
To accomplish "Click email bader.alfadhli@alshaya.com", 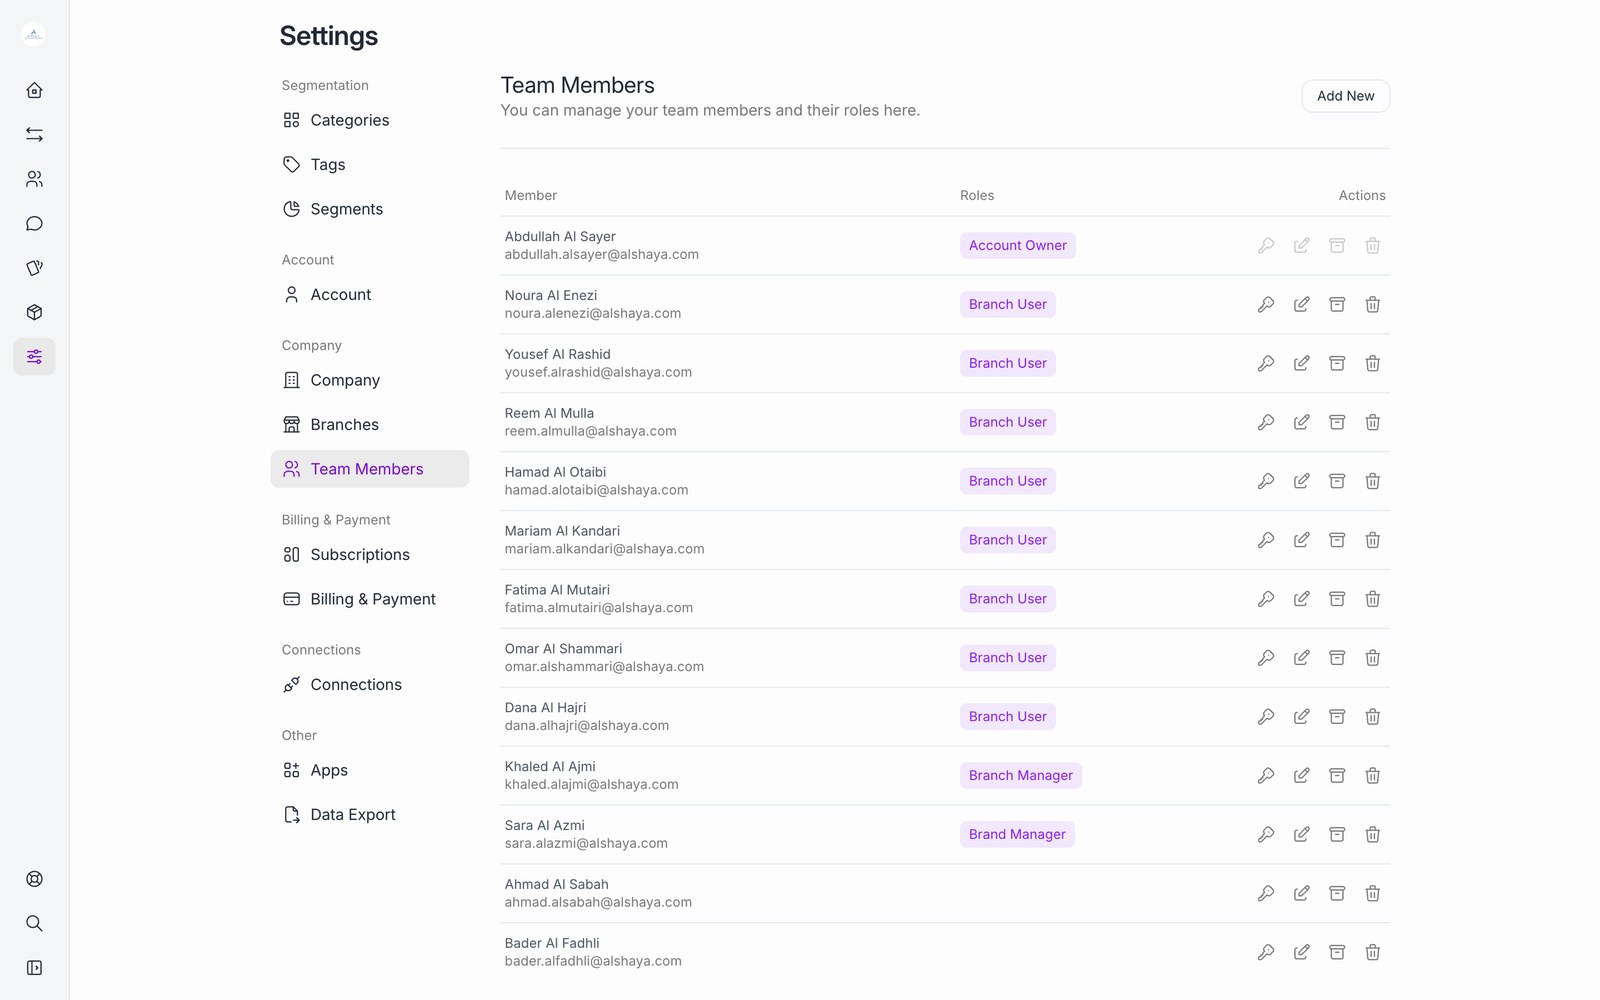I will 593,961.
